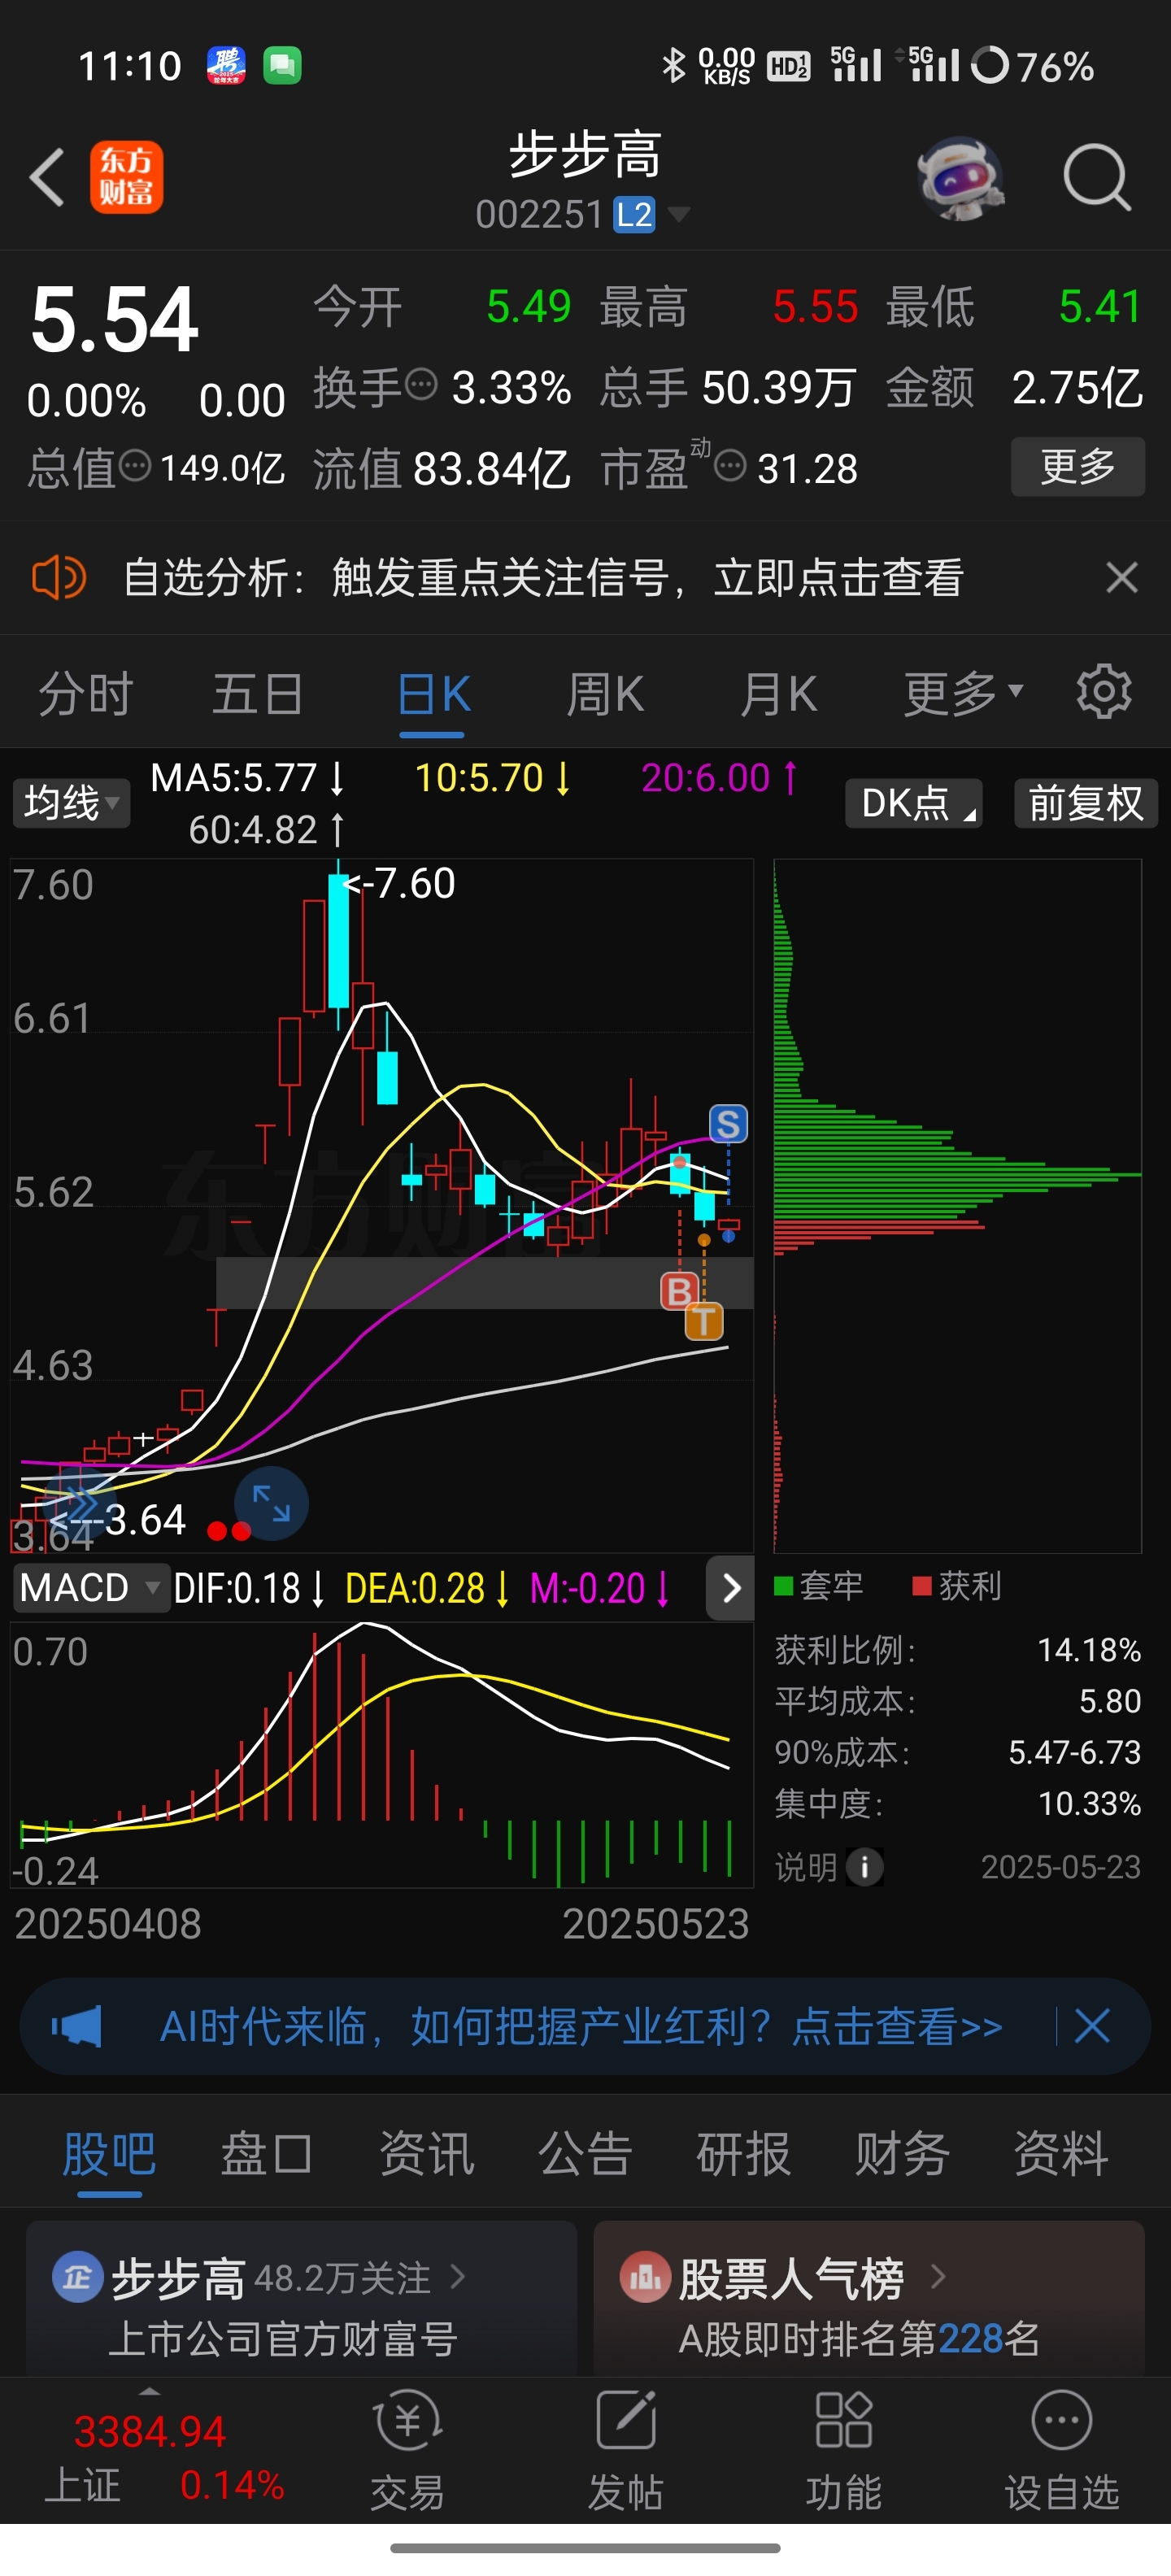Image resolution: width=1171 pixels, height=2576 pixels.
Task: Open the 东方财富 home logo
Action: pos(126,177)
